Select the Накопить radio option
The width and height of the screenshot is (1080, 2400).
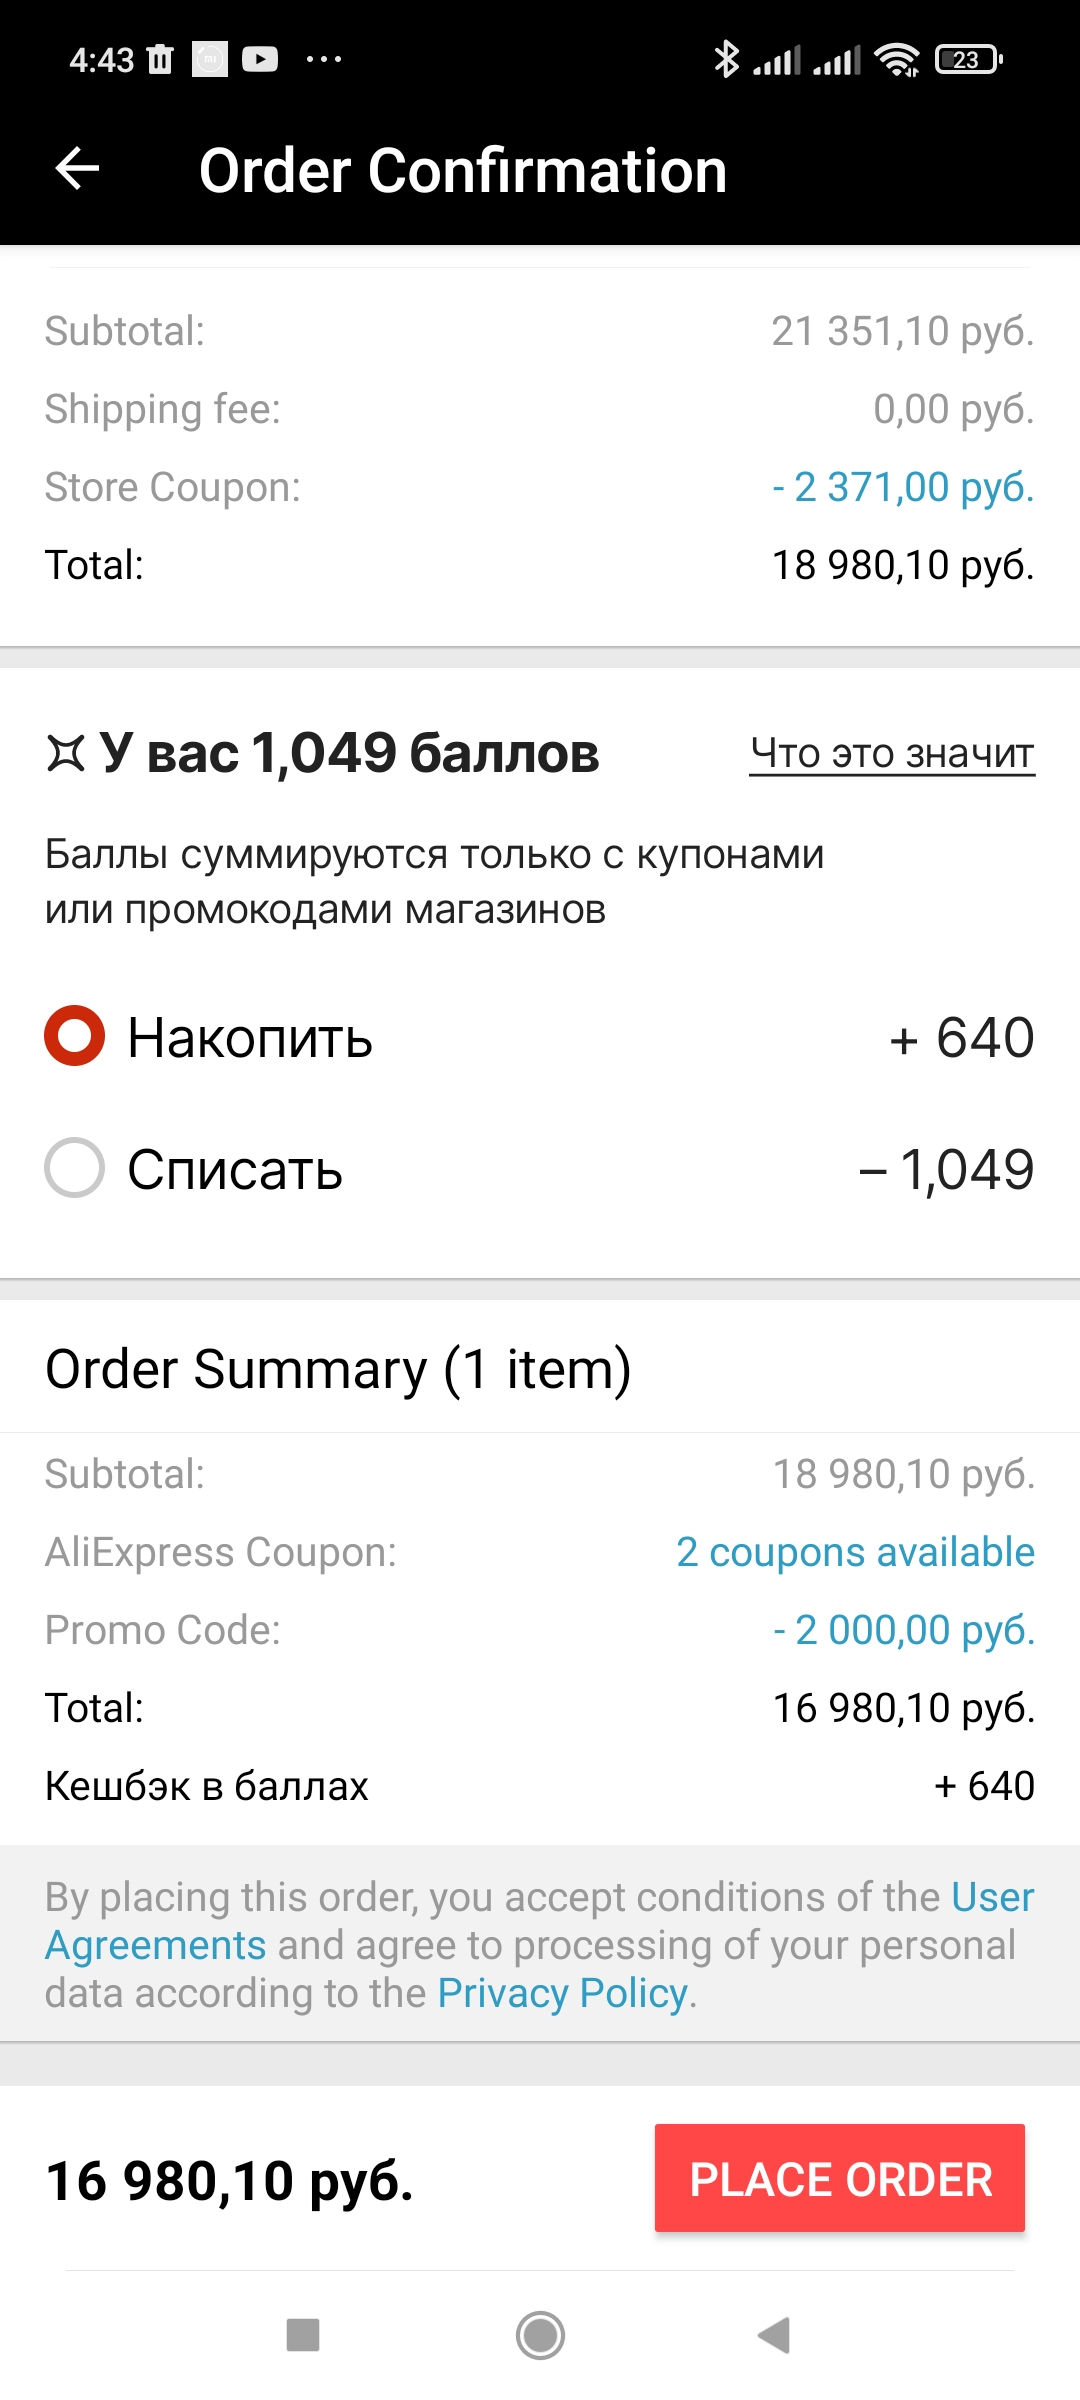(75, 1036)
